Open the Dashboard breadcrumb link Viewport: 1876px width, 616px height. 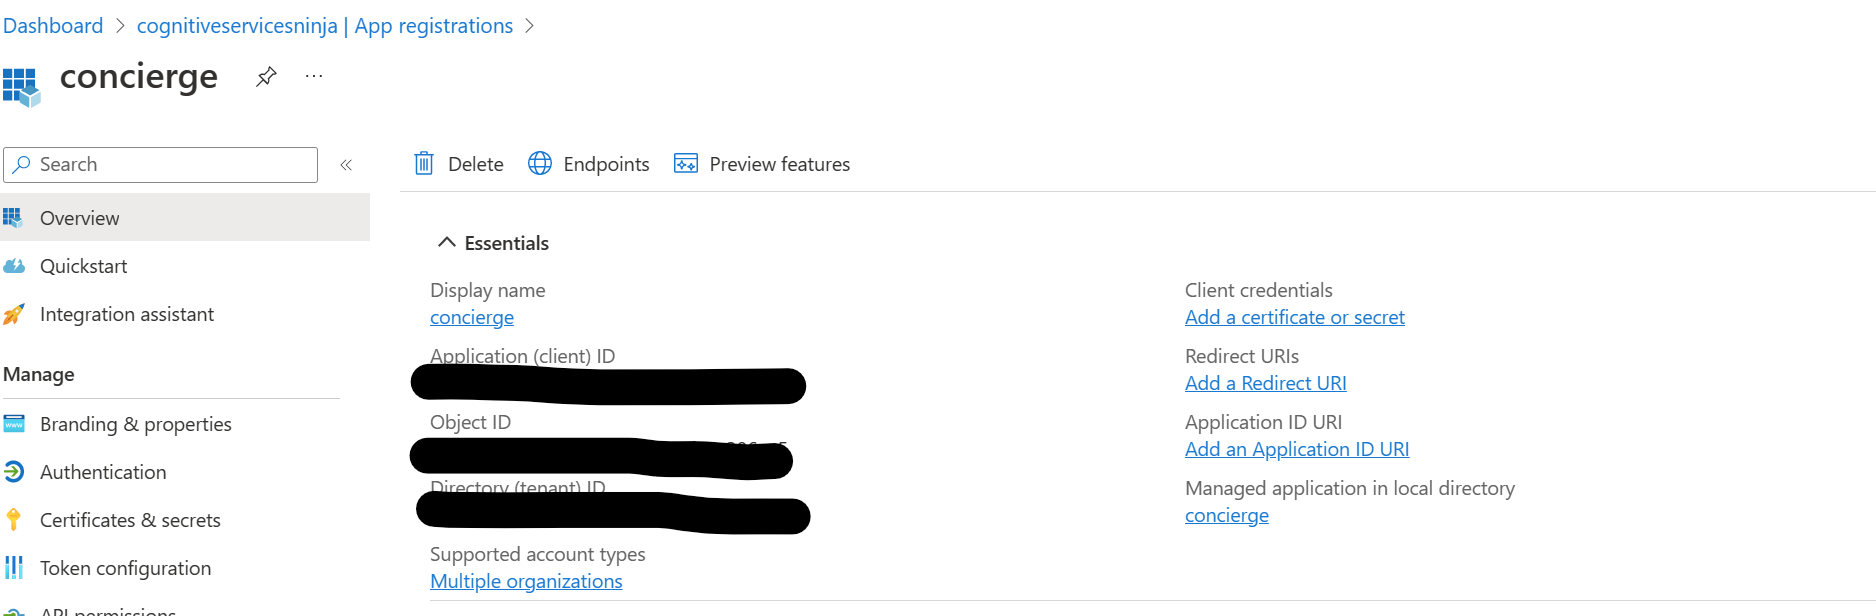[x=53, y=26]
